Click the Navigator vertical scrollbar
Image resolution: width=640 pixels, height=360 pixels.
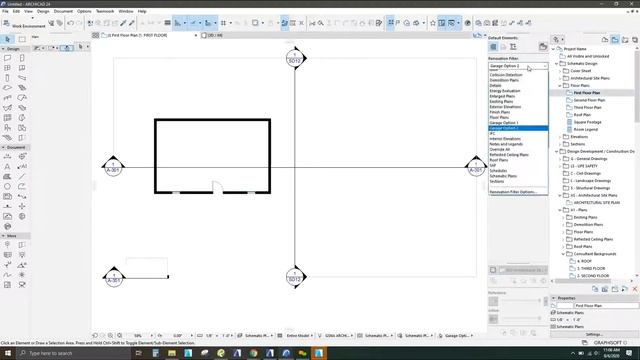[x=637, y=86]
